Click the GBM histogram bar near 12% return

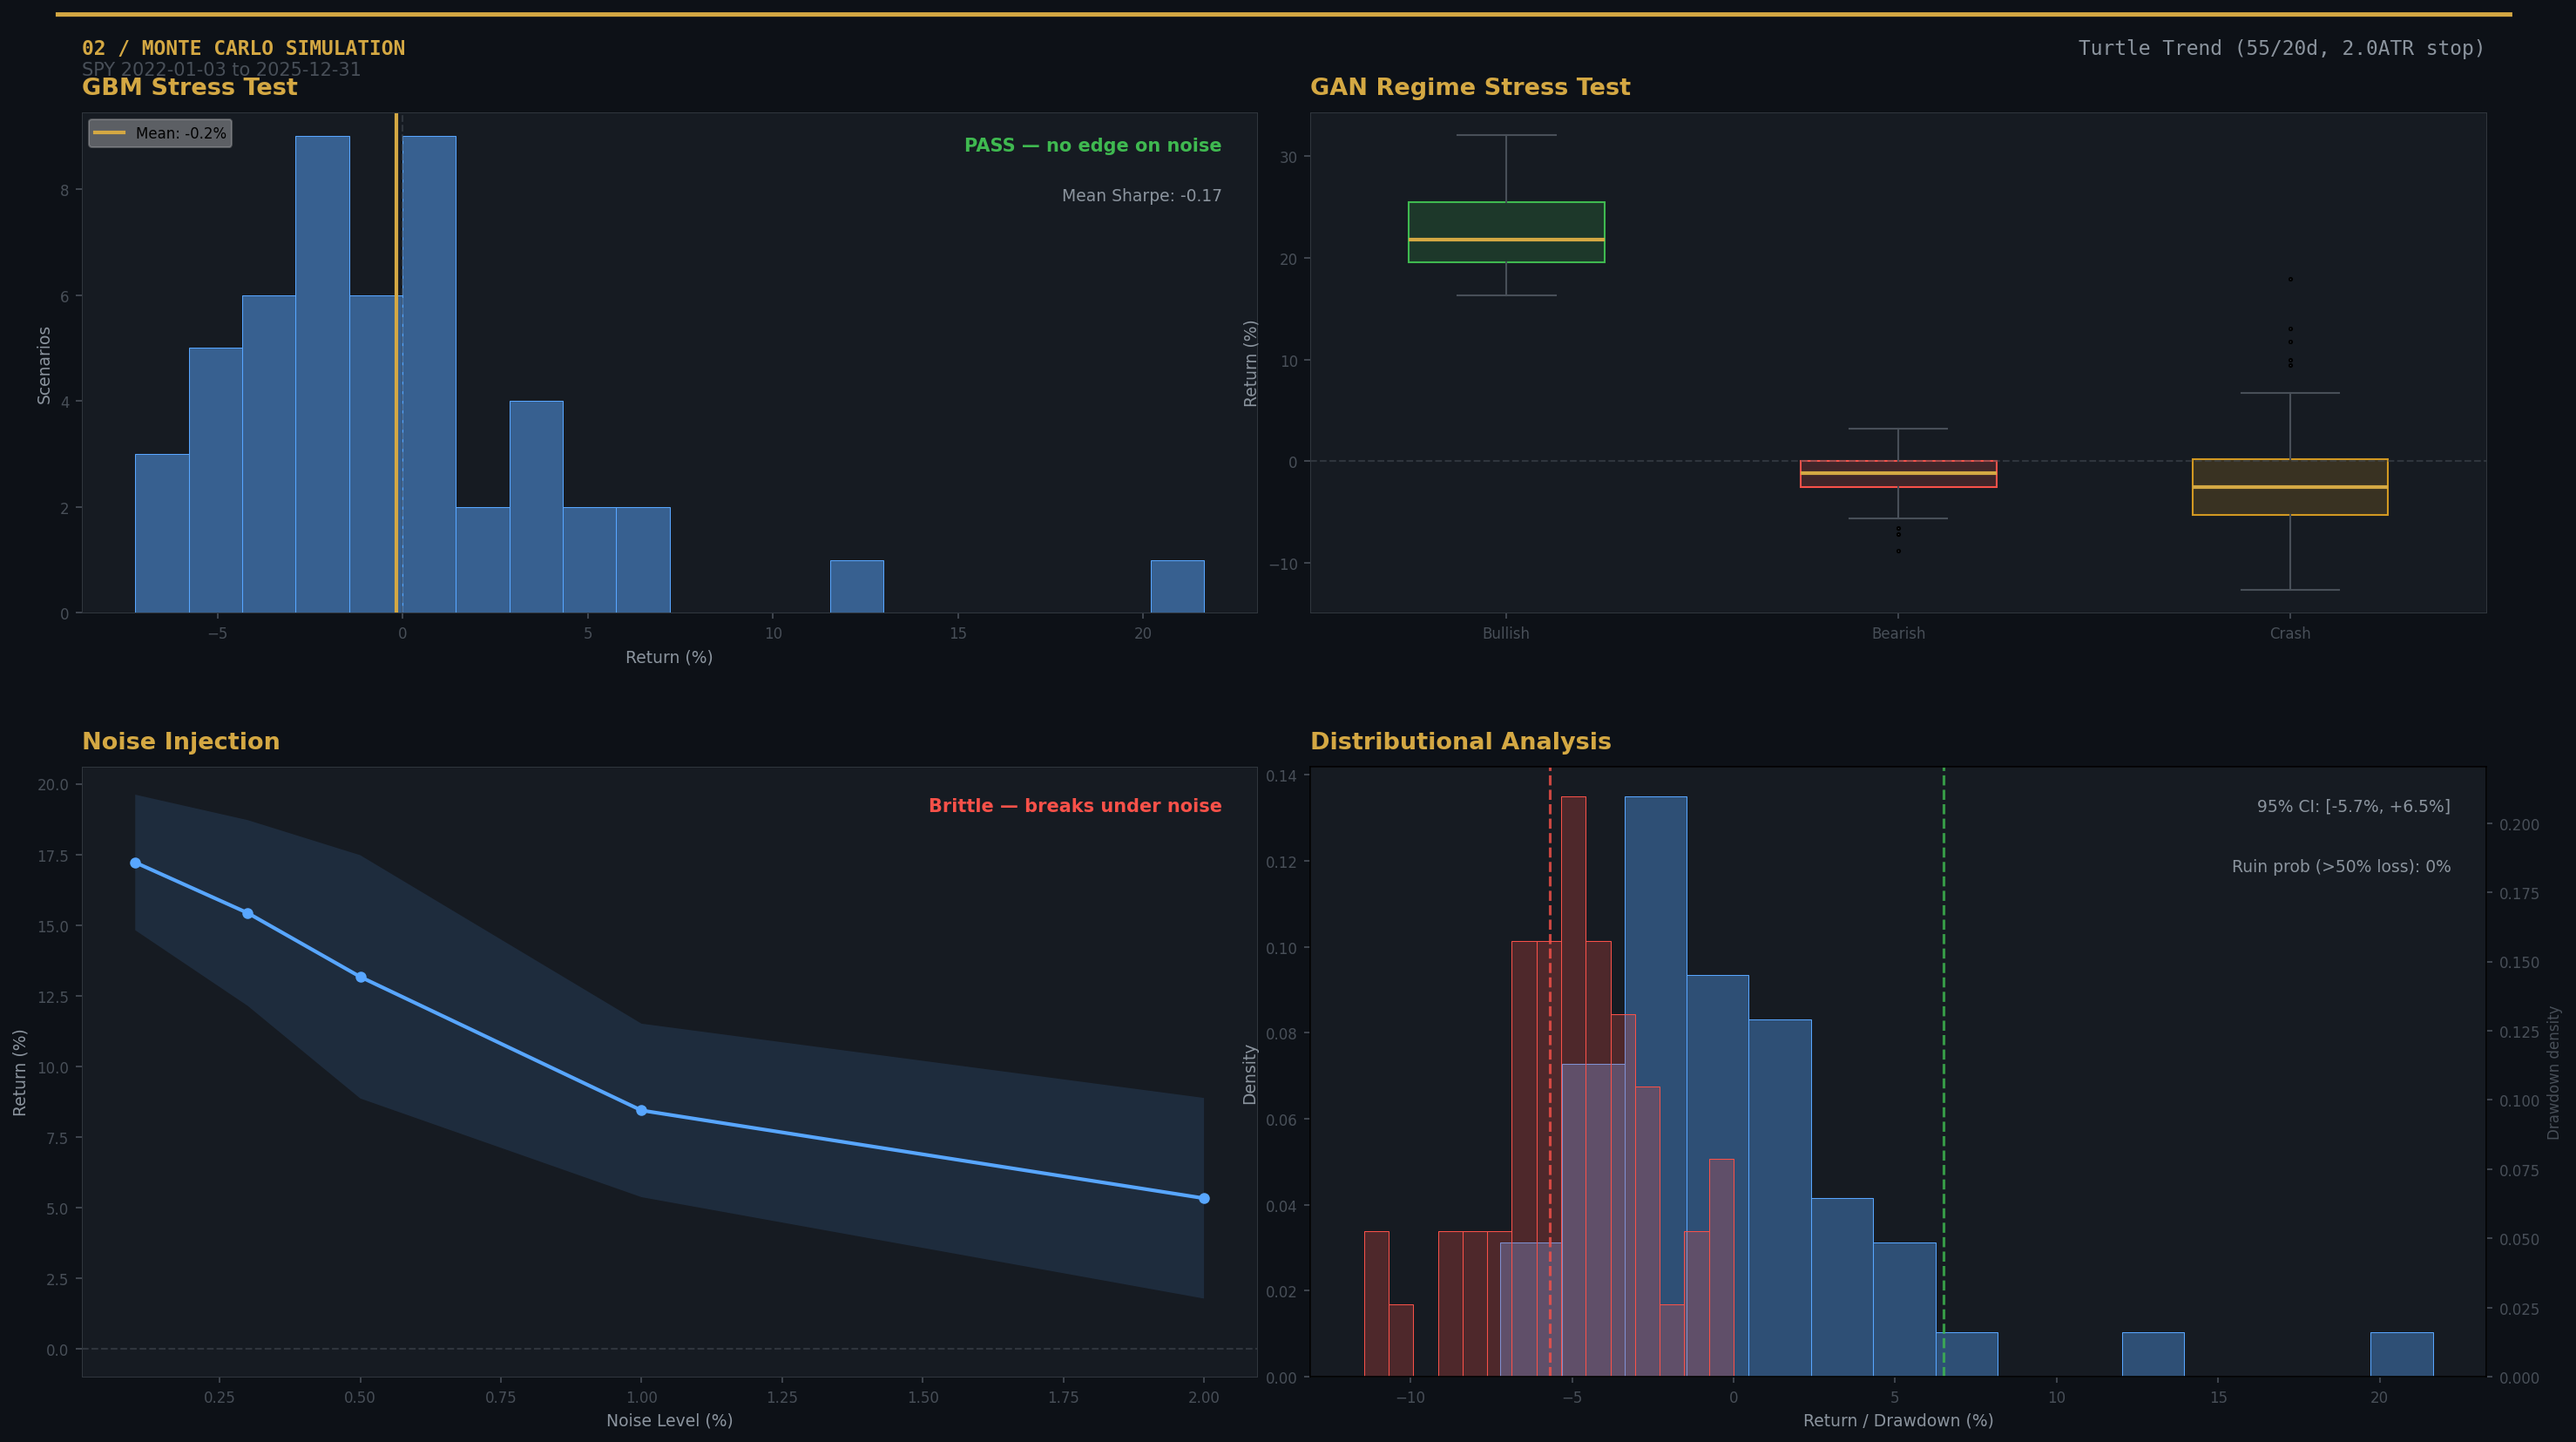pyautogui.click(x=856, y=586)
